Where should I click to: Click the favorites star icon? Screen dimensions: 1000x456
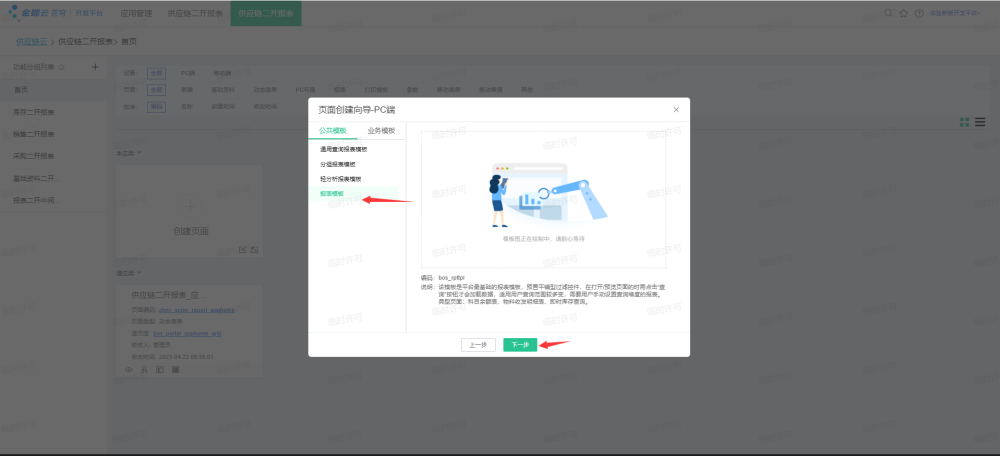tap(904, 13)
